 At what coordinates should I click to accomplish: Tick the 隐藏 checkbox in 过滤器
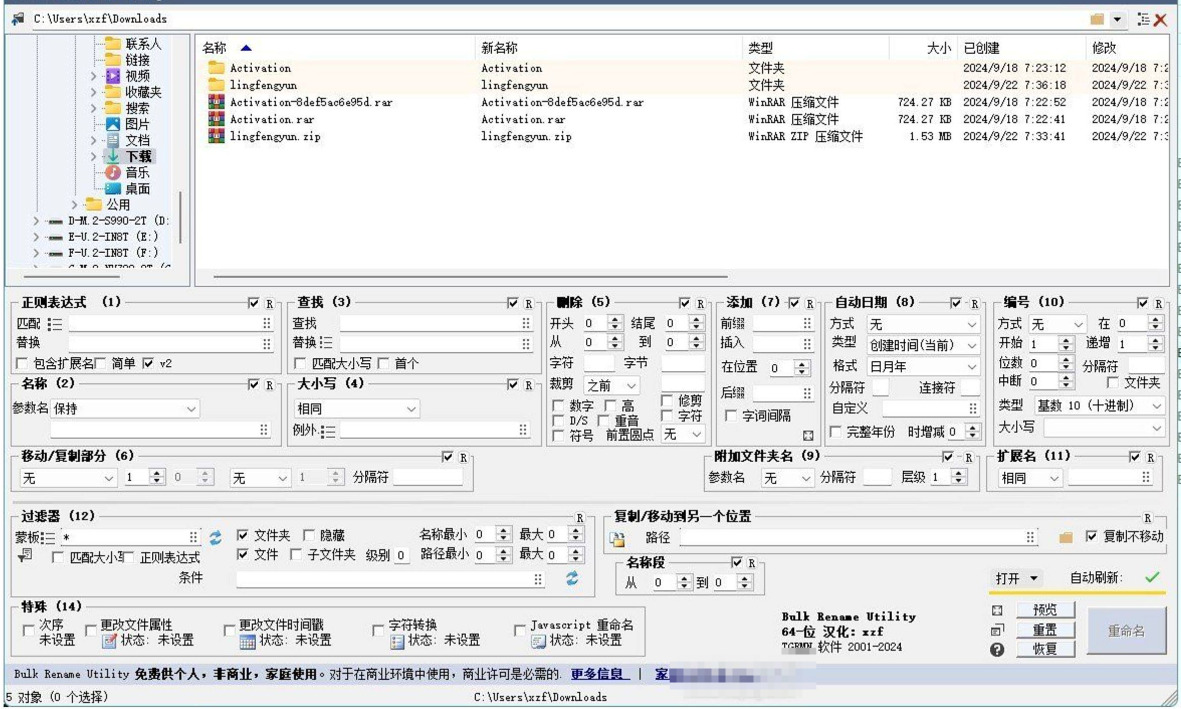coord(308,536)
